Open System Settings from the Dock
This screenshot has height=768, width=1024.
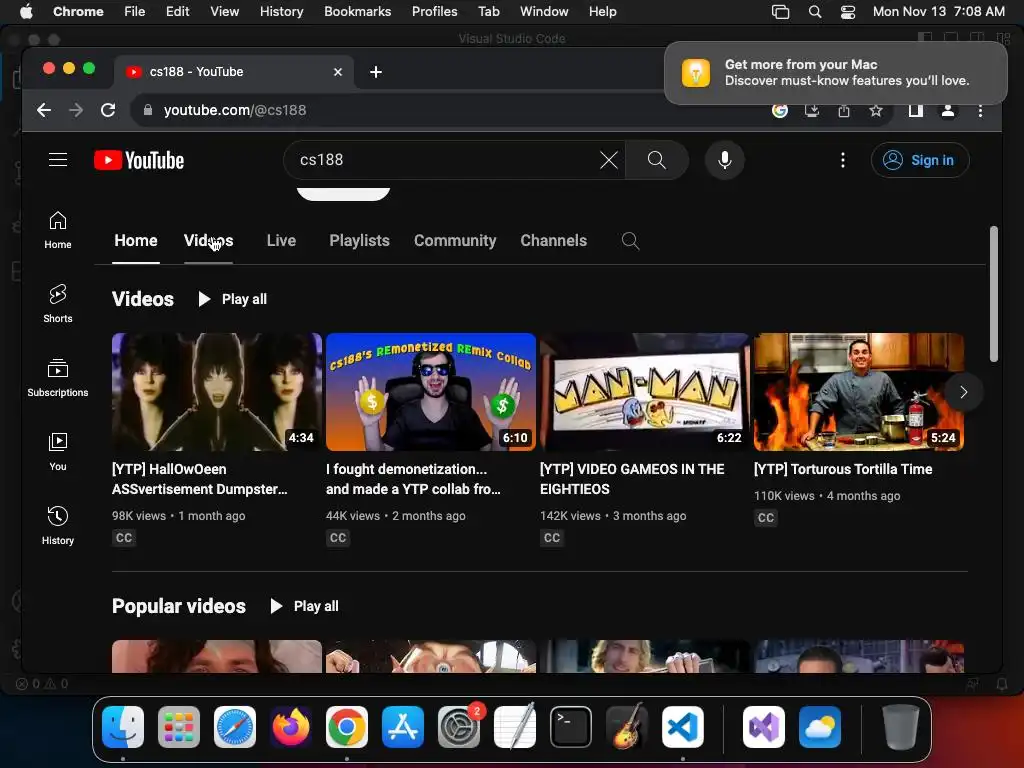coord(458,727)
